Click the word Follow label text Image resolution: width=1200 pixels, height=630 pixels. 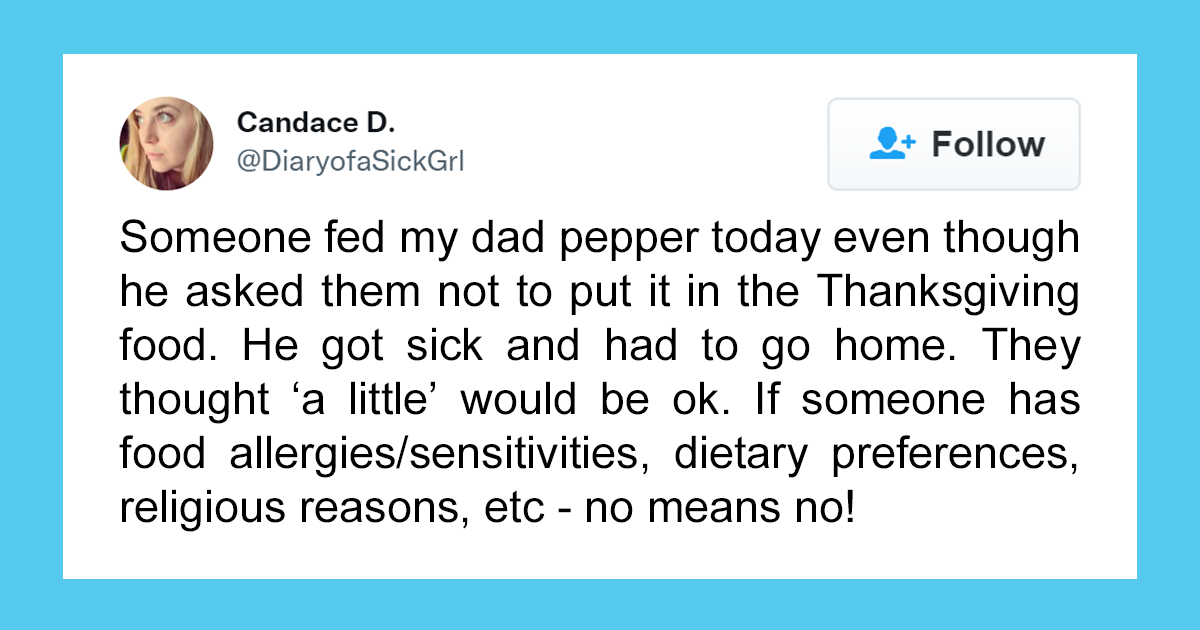(988, 144)
